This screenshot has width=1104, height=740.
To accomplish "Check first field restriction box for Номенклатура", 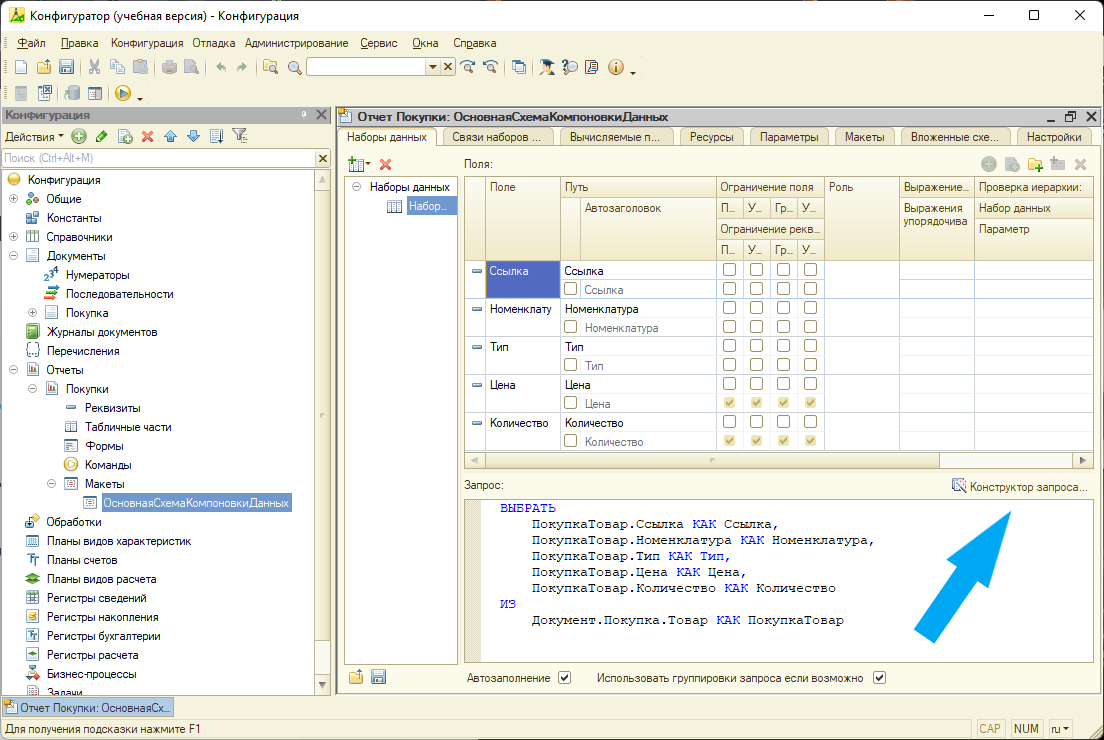I will point(729,308).
